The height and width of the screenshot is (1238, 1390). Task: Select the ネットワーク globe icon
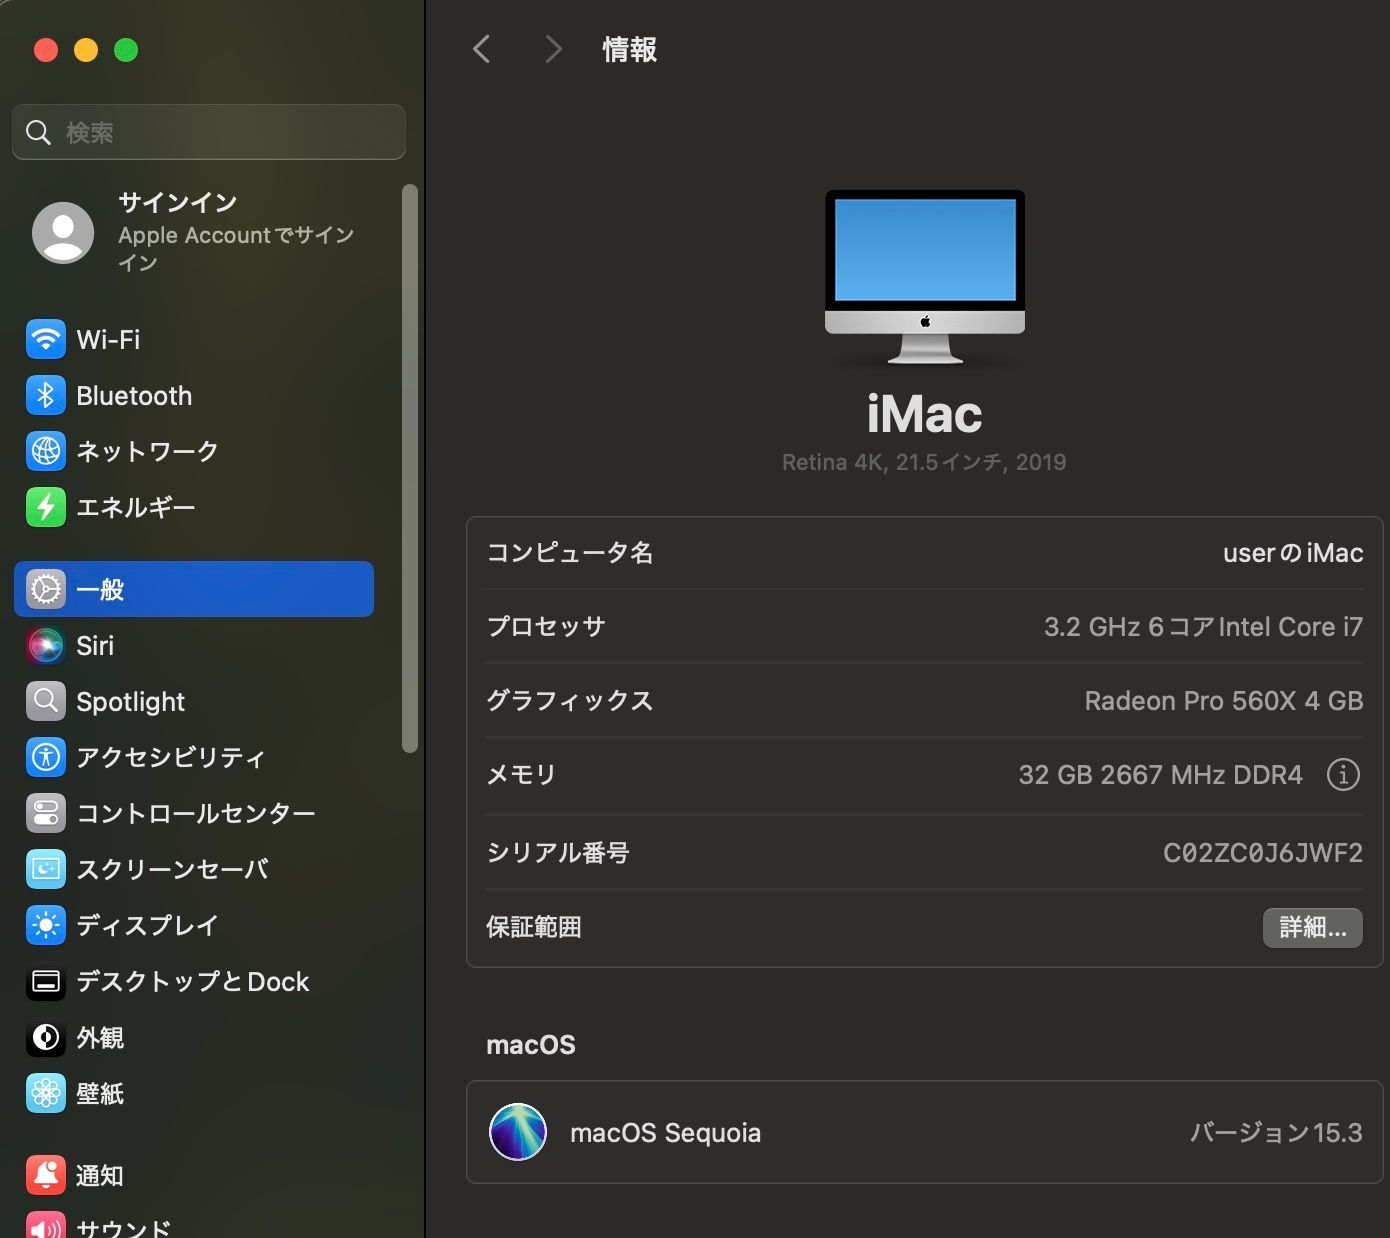[x=46, y=452]
